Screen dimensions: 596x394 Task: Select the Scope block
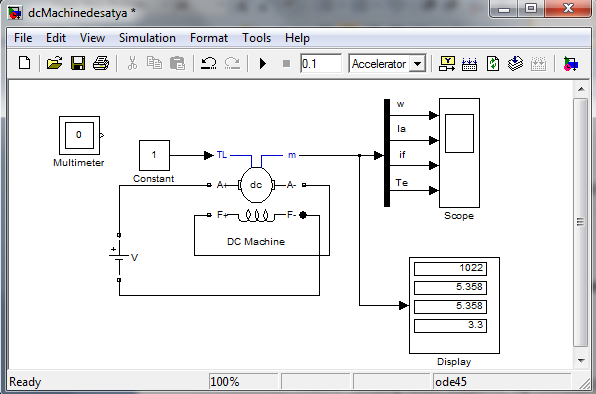(x=459, y=153)
